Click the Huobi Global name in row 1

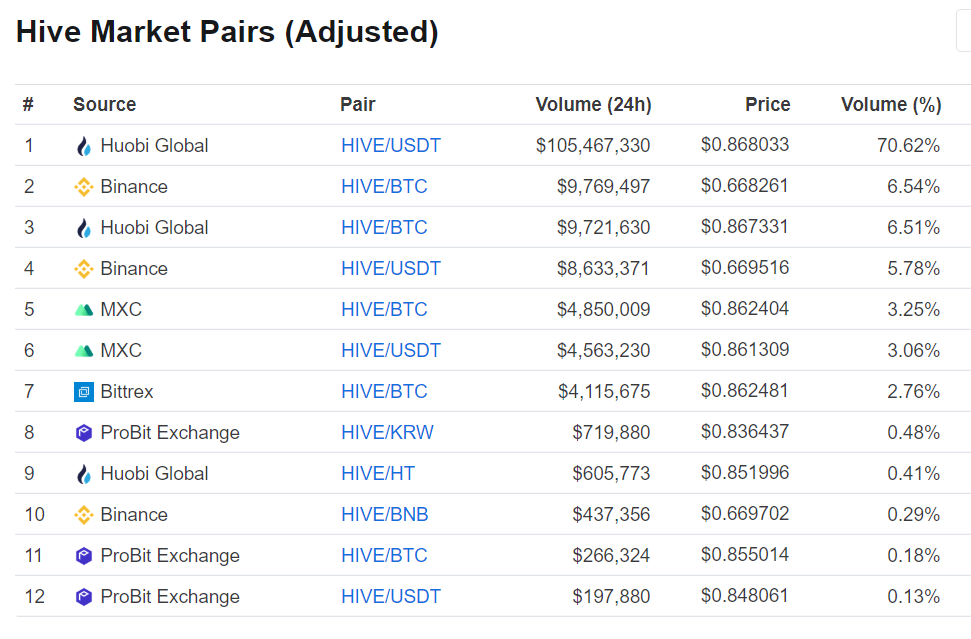(154, 146)
